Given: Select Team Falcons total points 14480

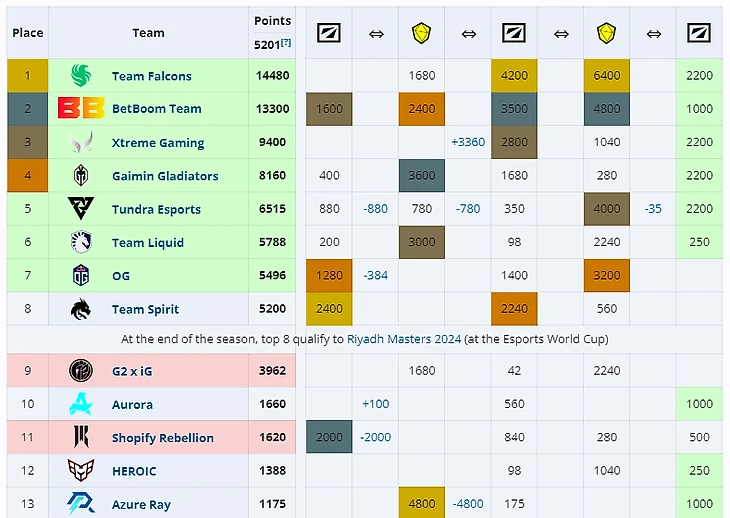Looking at the screenshot, I should point(272,75).
